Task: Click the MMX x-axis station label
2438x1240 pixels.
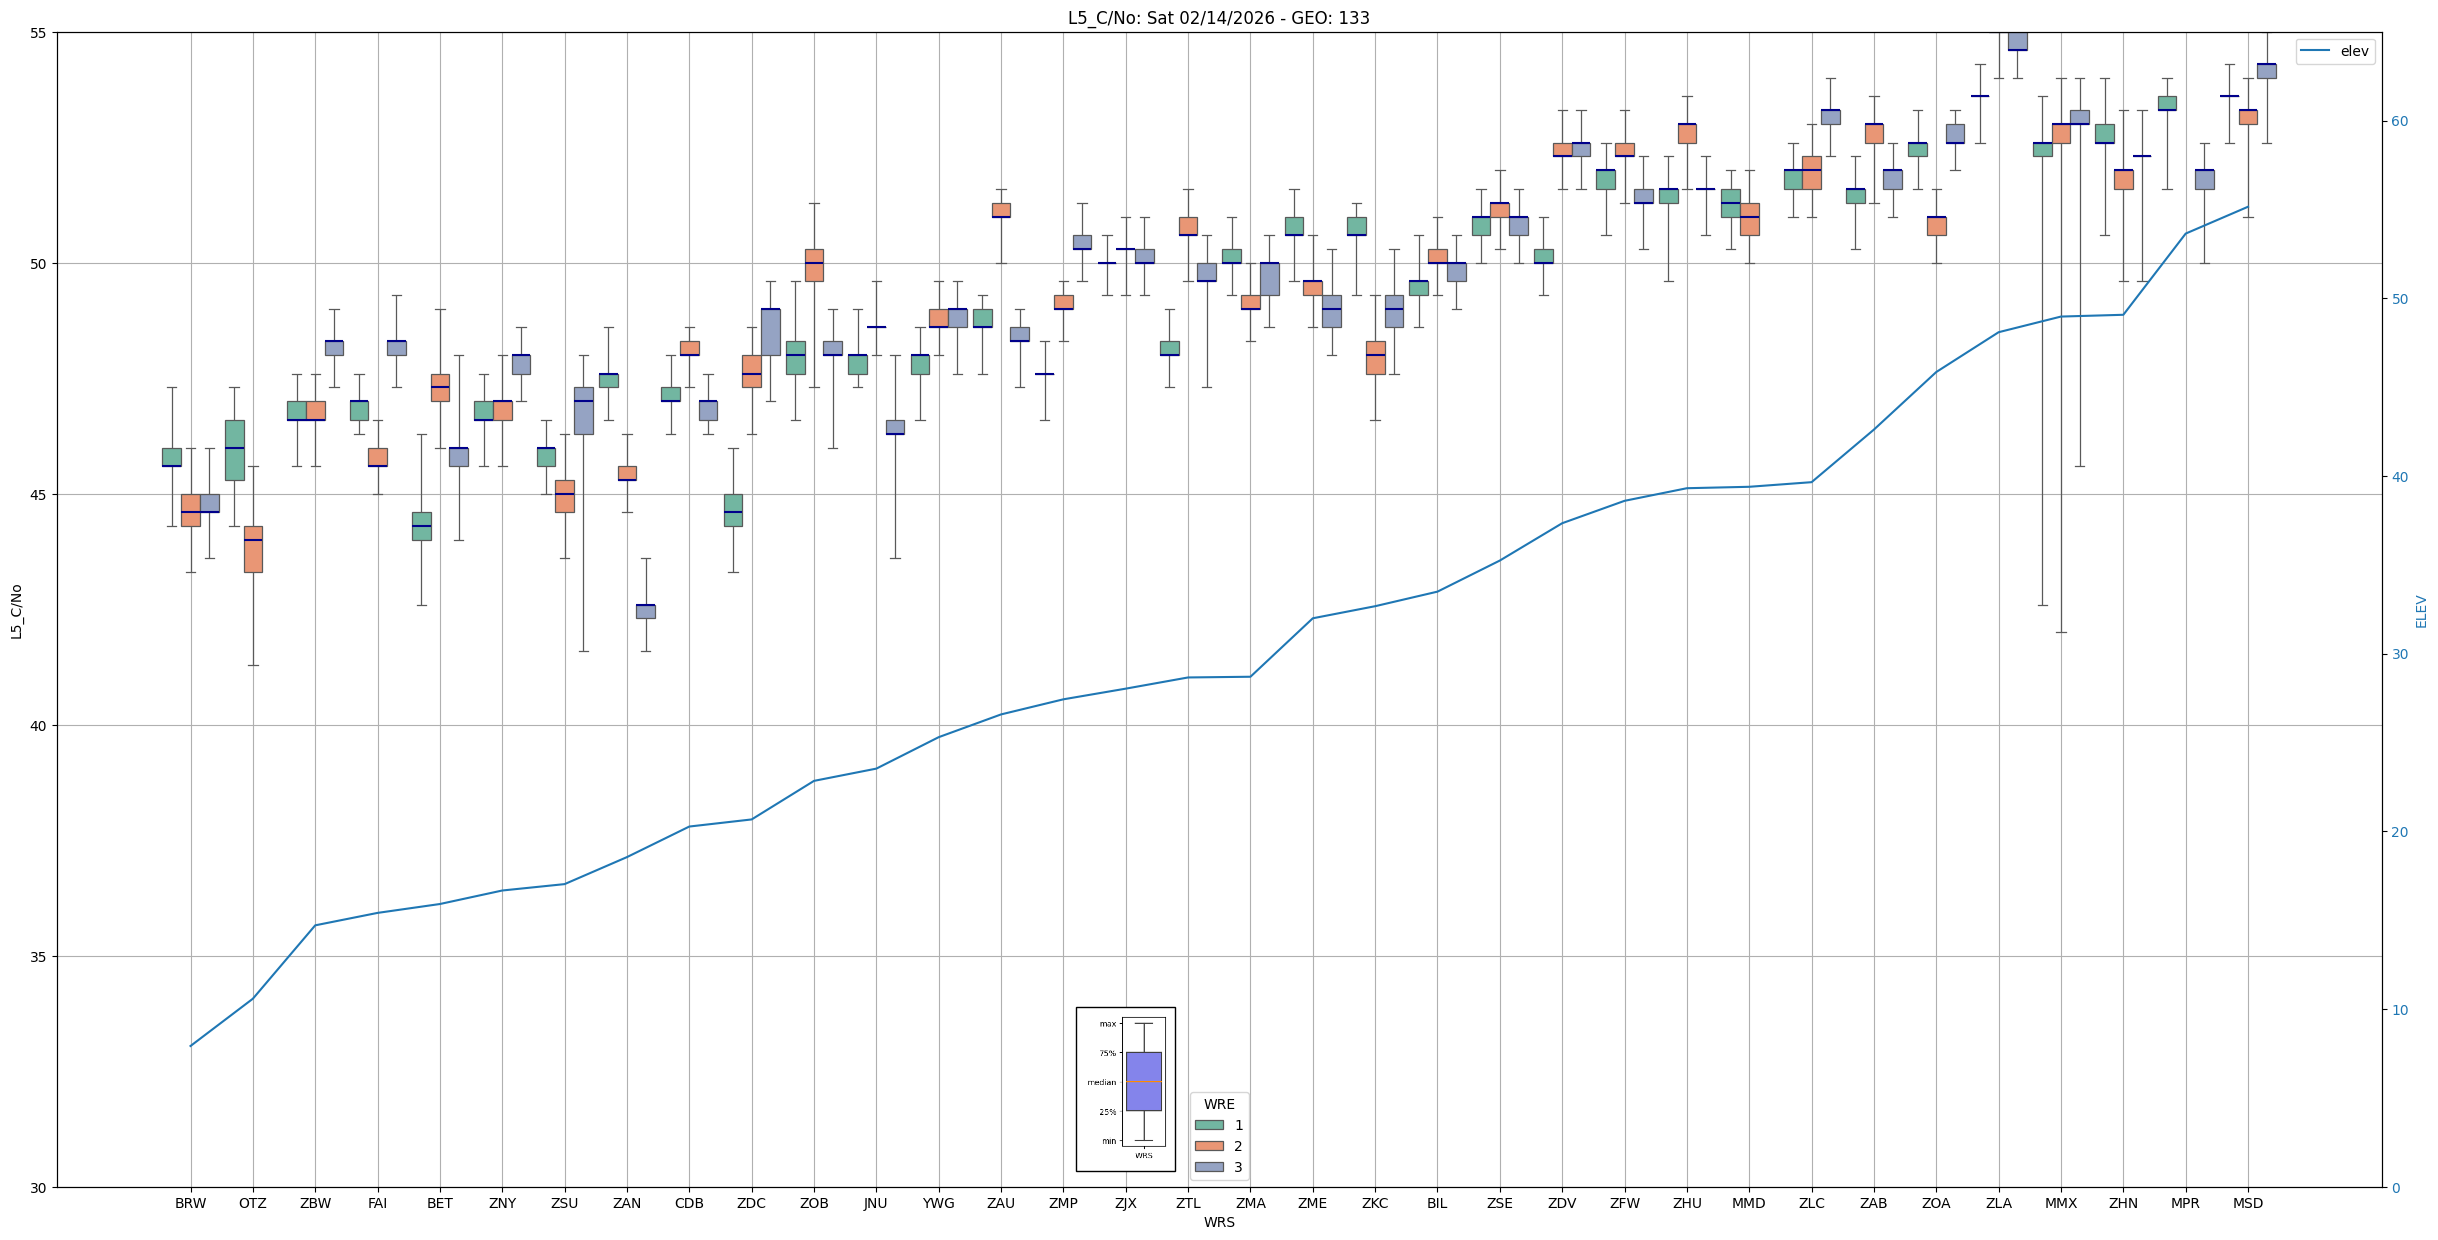Action: click(x=2060, y=1203)
